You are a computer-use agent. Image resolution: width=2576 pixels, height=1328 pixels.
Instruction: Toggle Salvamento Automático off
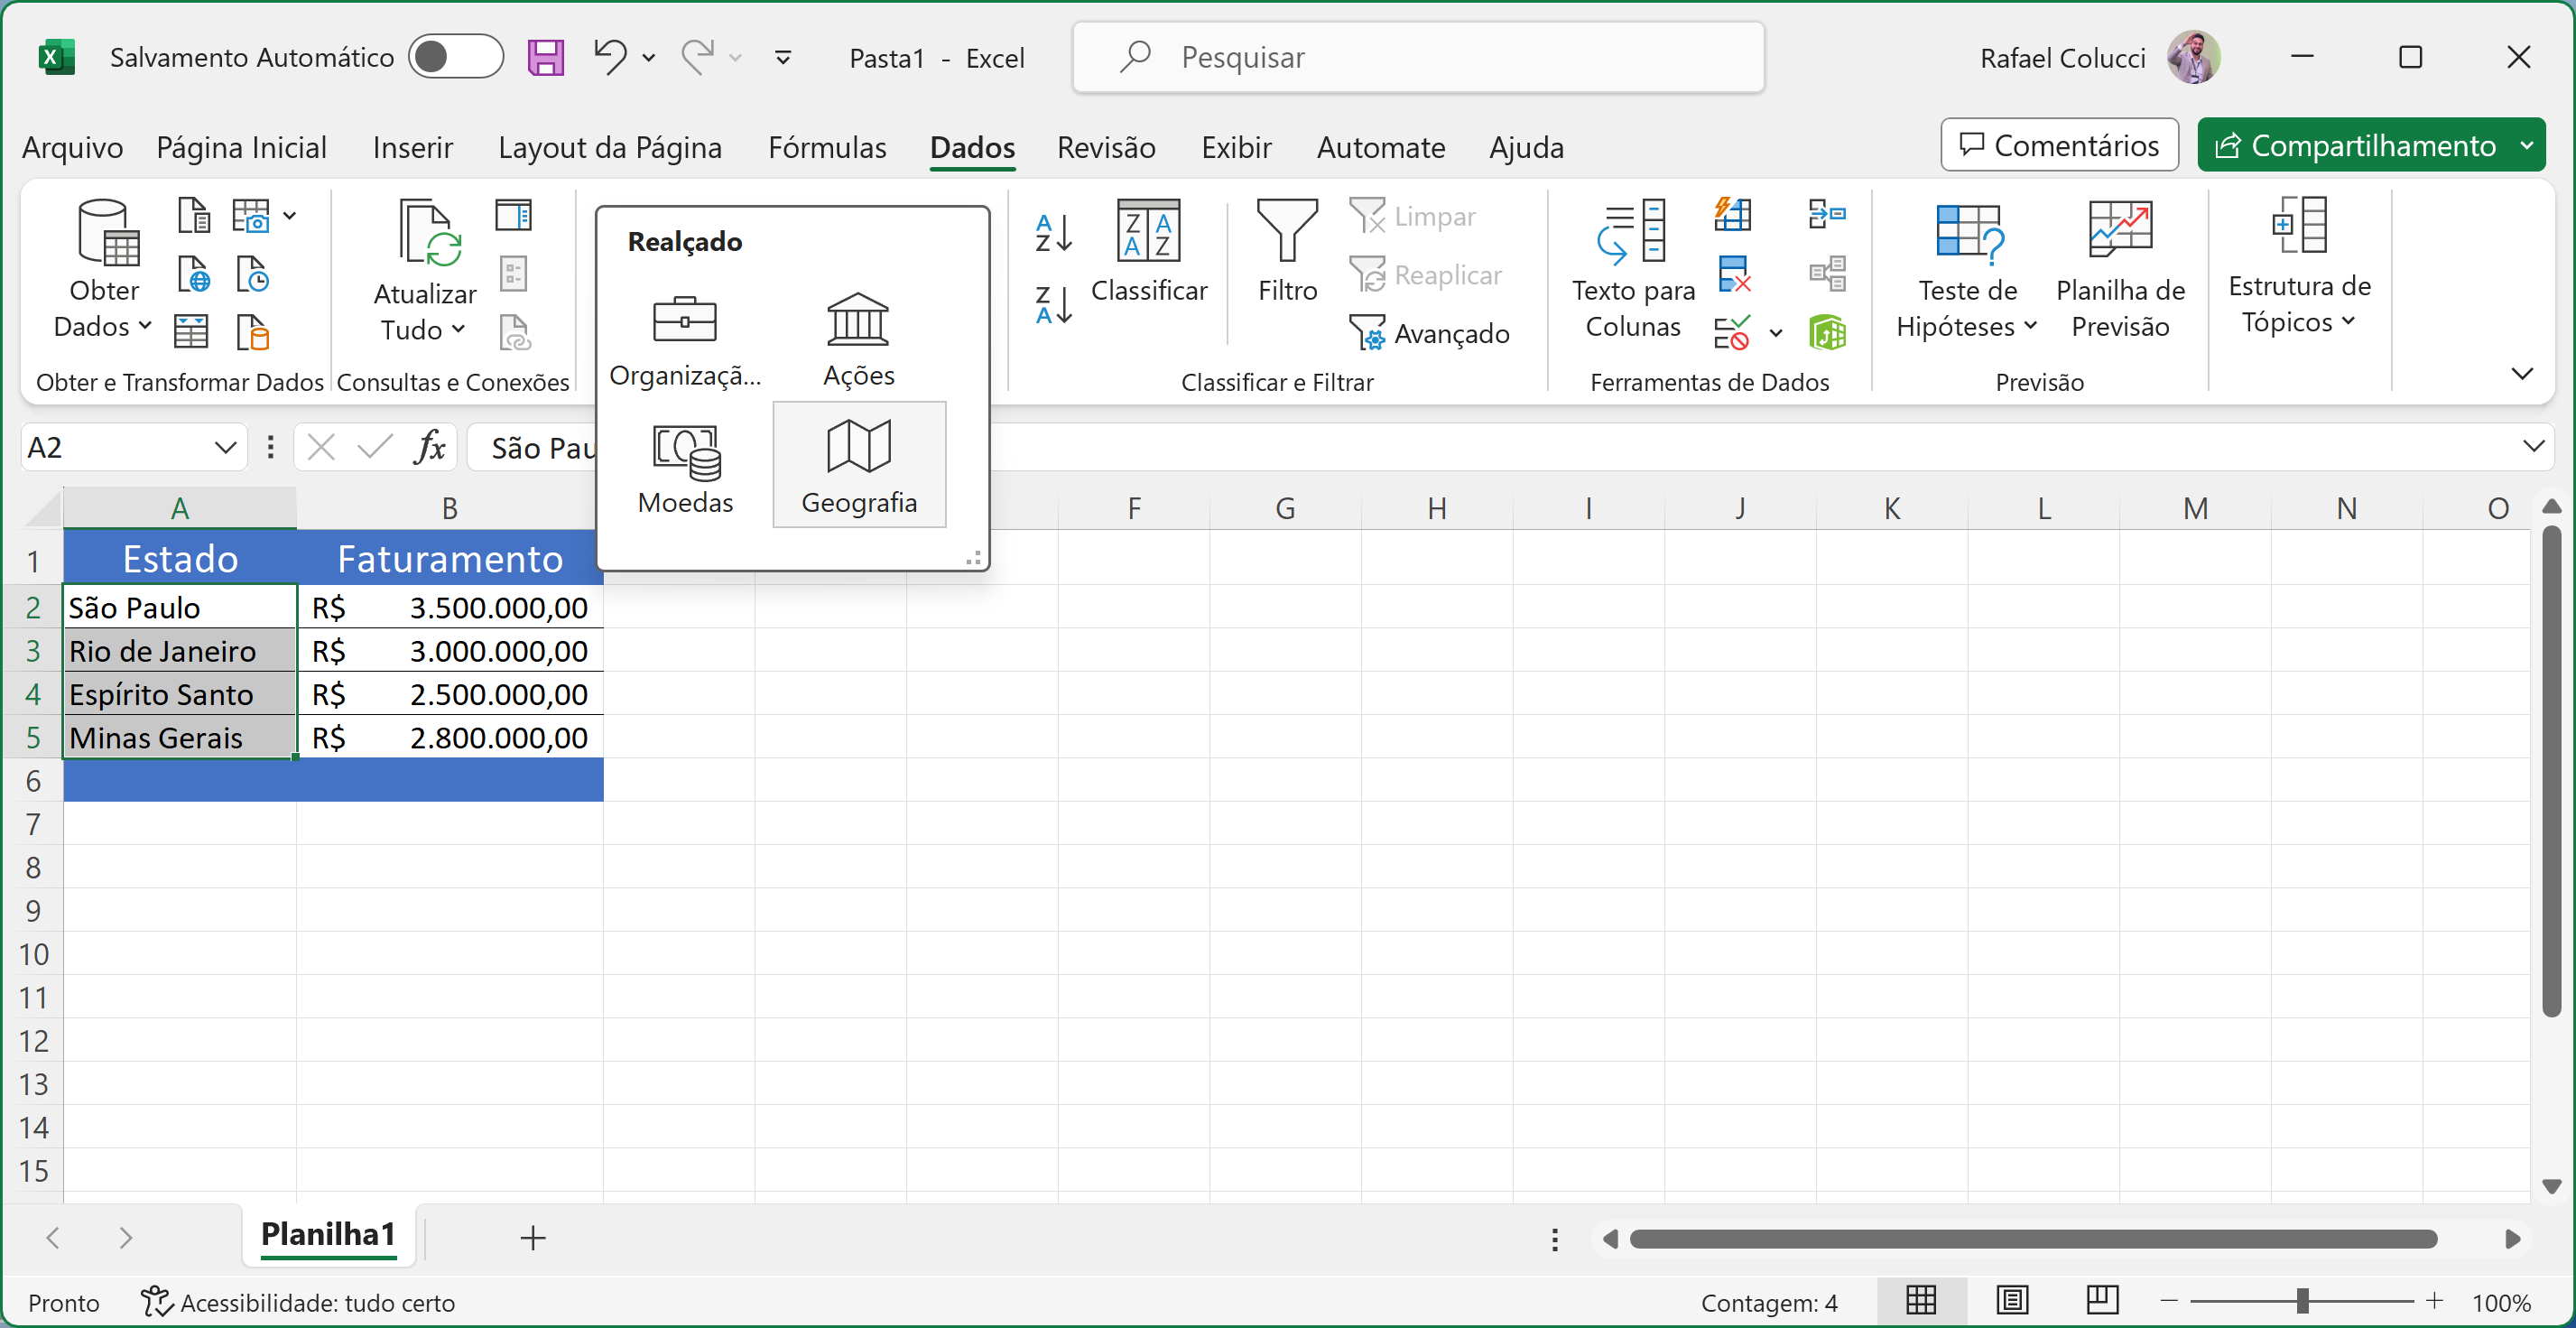point(456,57)
